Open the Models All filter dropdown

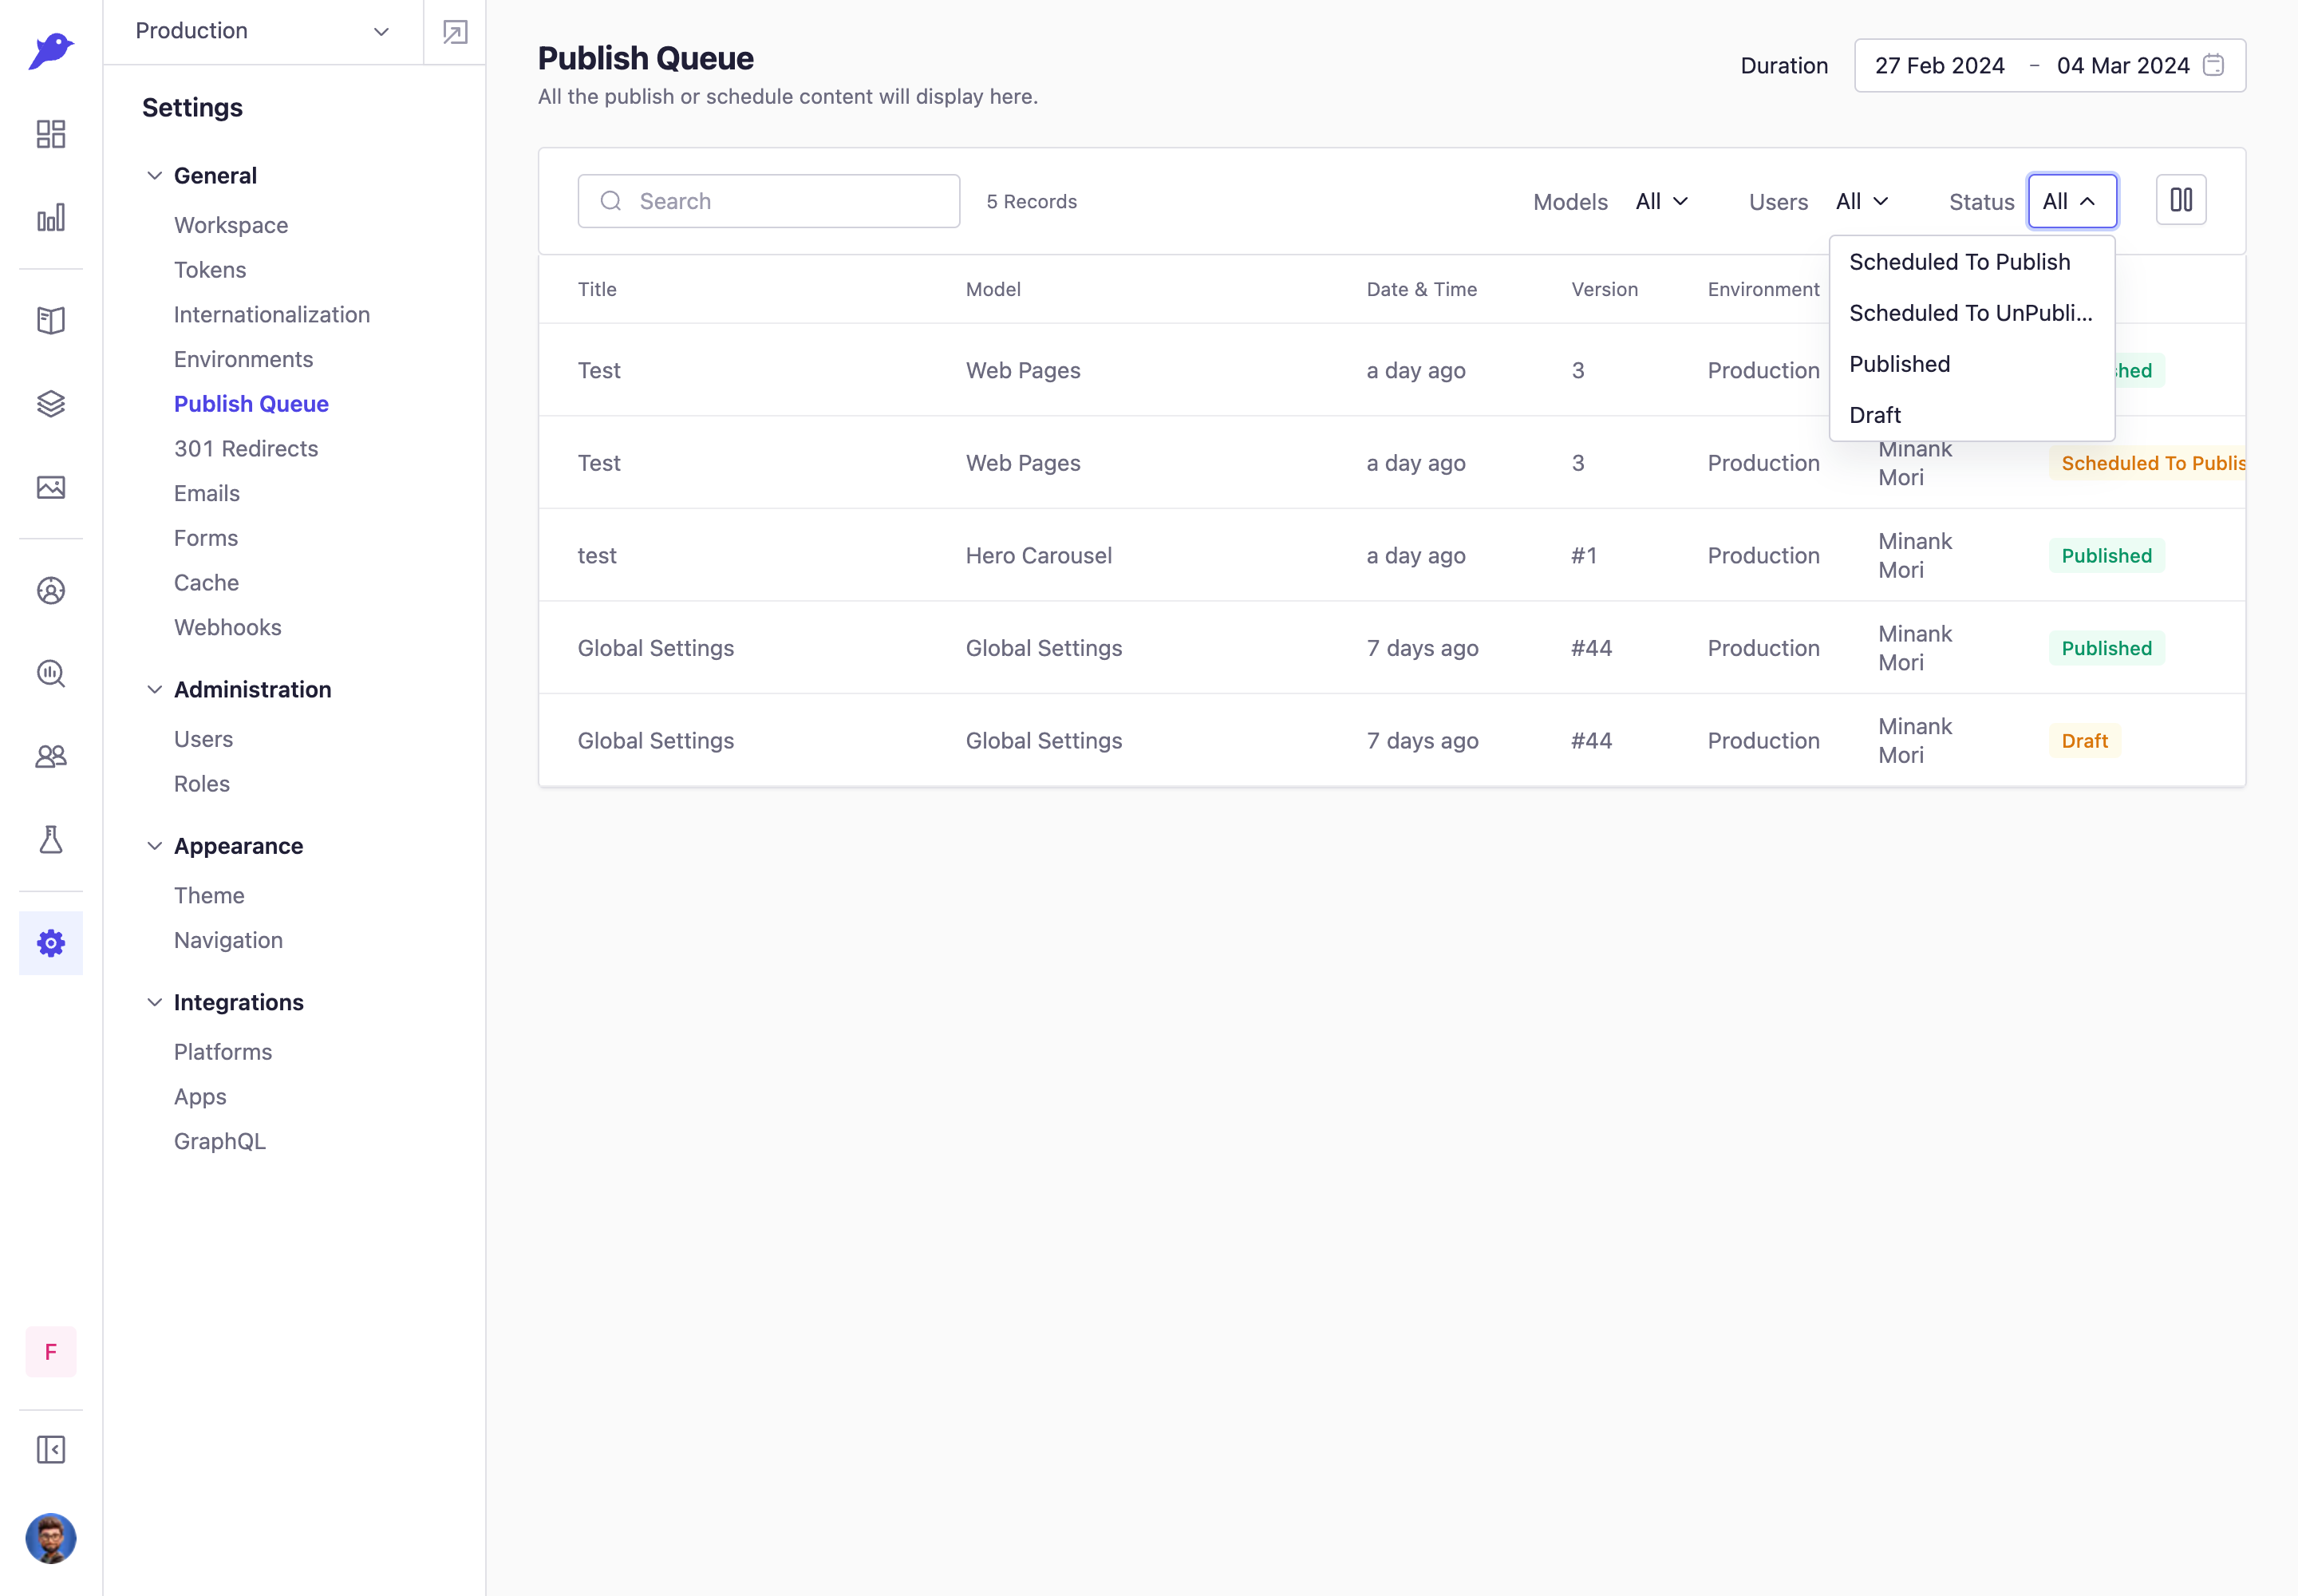point(1662,201)
